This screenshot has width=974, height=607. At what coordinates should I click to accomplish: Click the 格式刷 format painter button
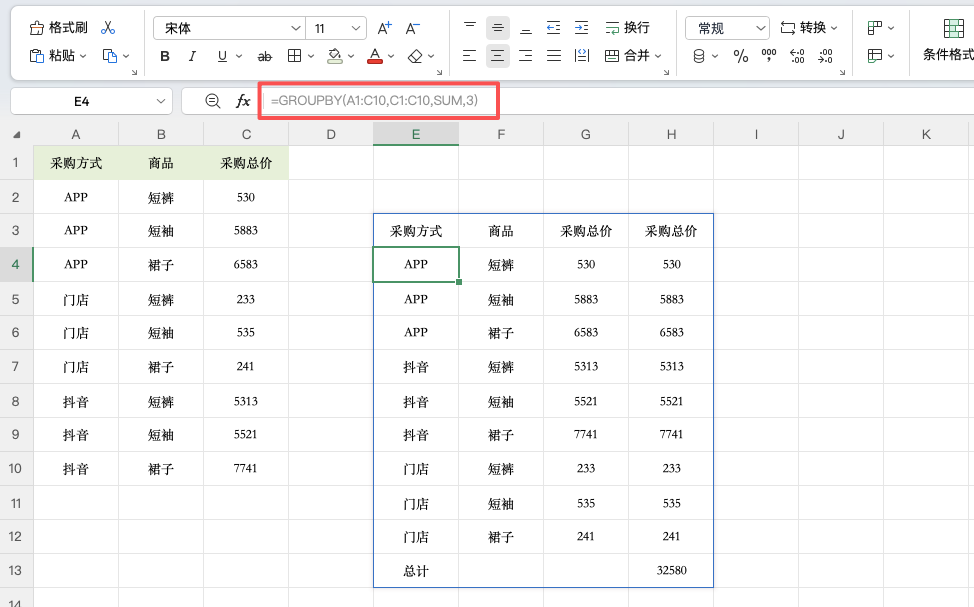coord(59,28)
